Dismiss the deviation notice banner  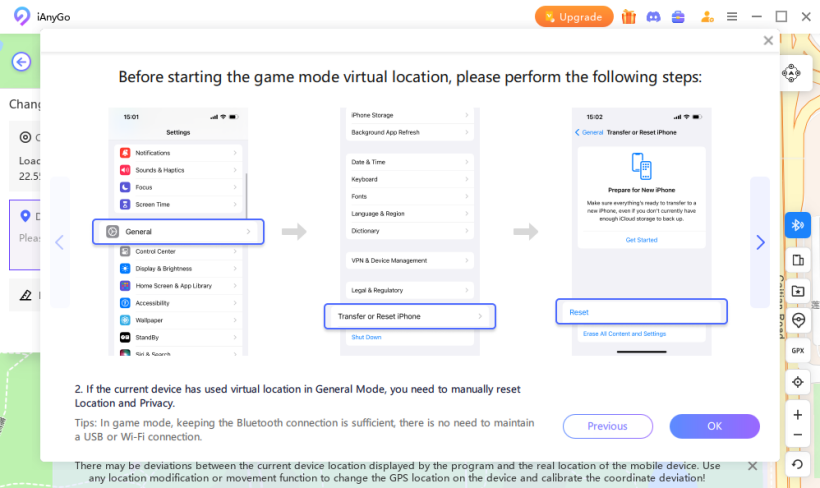tap(752, 466)
